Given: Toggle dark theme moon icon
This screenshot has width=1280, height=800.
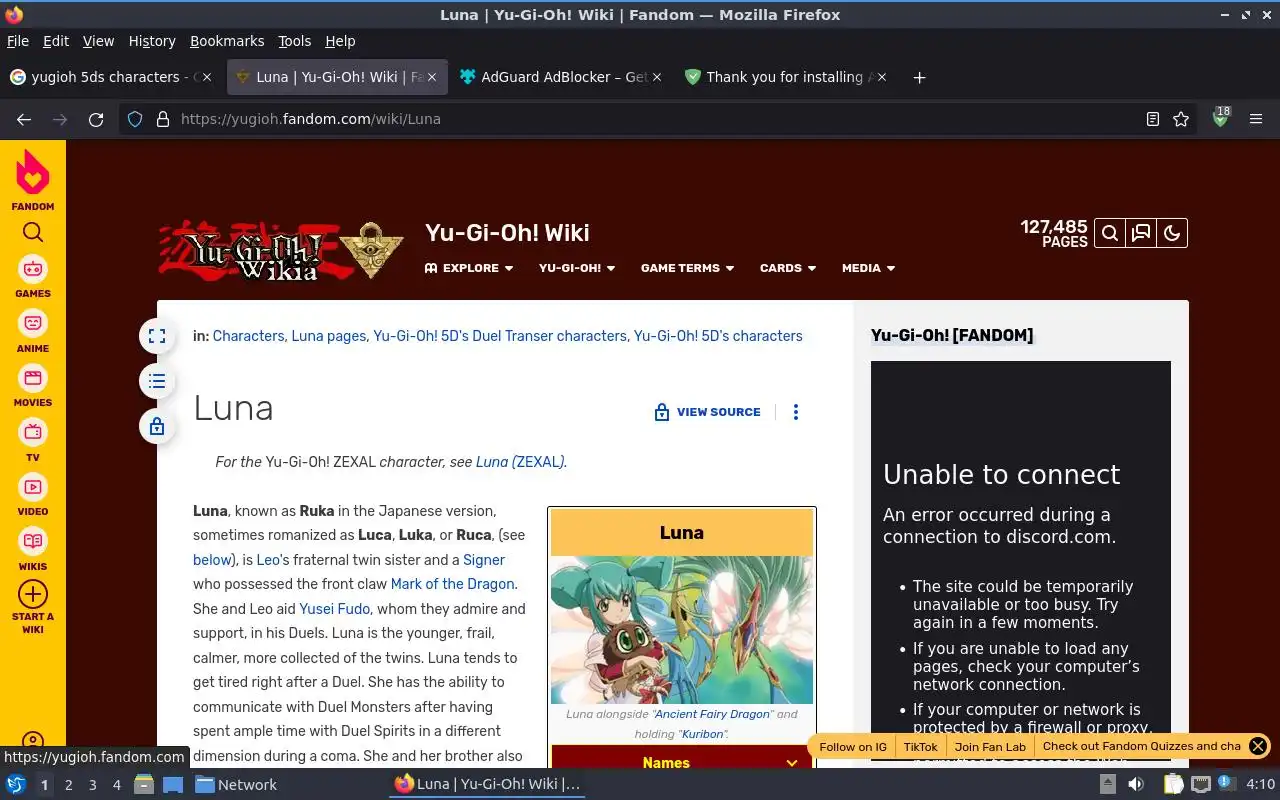Looking at the screenshot, I should [1172, 233].
